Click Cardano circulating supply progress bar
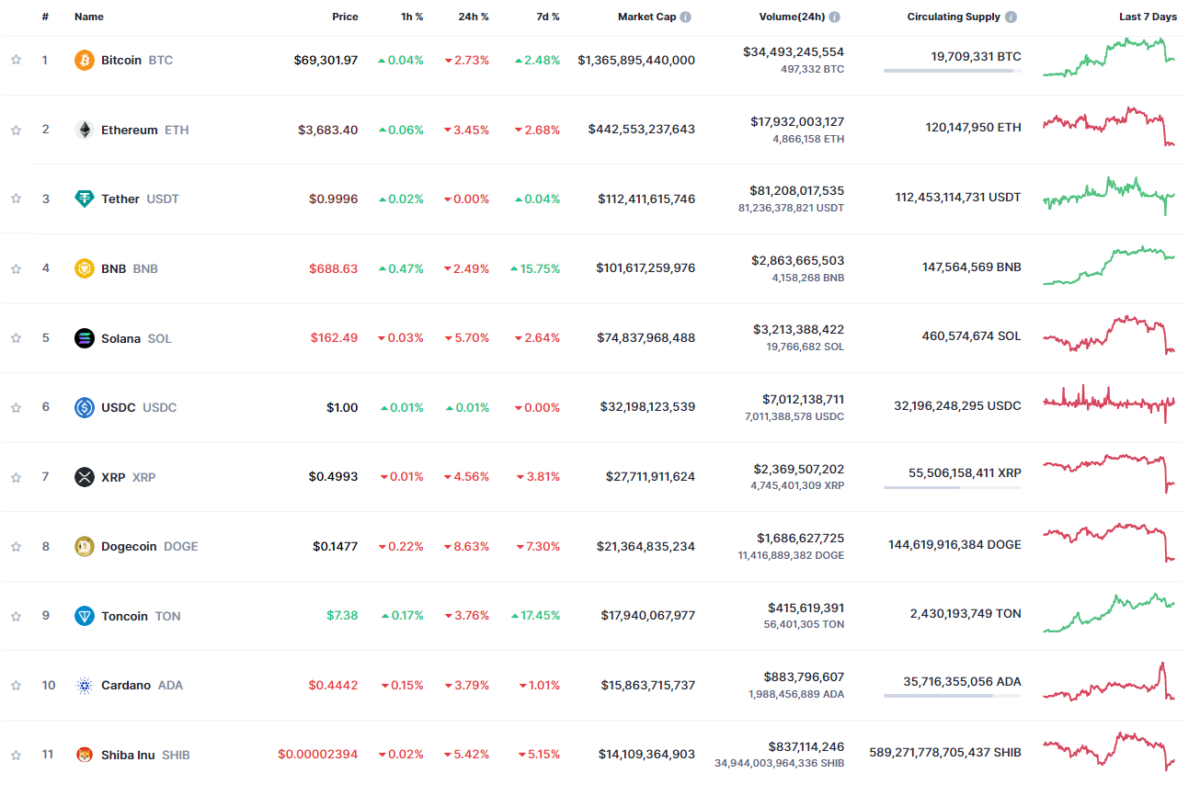The width and height of the screenshot is (1200, 785). click(952, 696)
